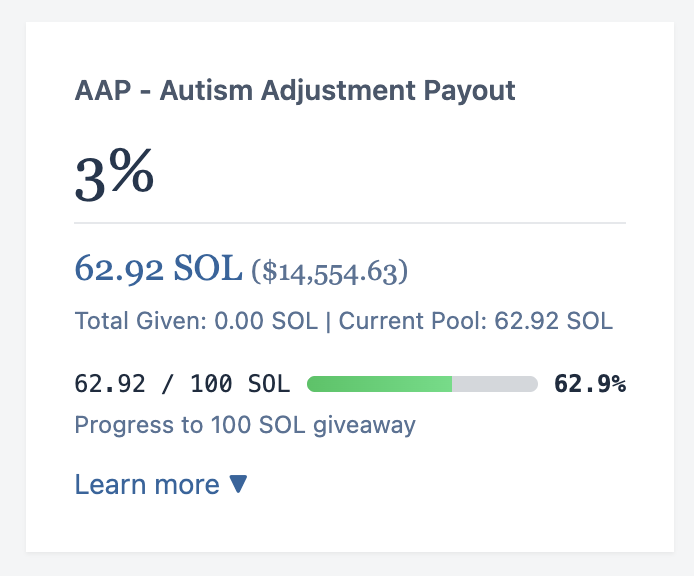
Task: Click the Current Pool: 62.92 SOL text
Action: point(476,321)
